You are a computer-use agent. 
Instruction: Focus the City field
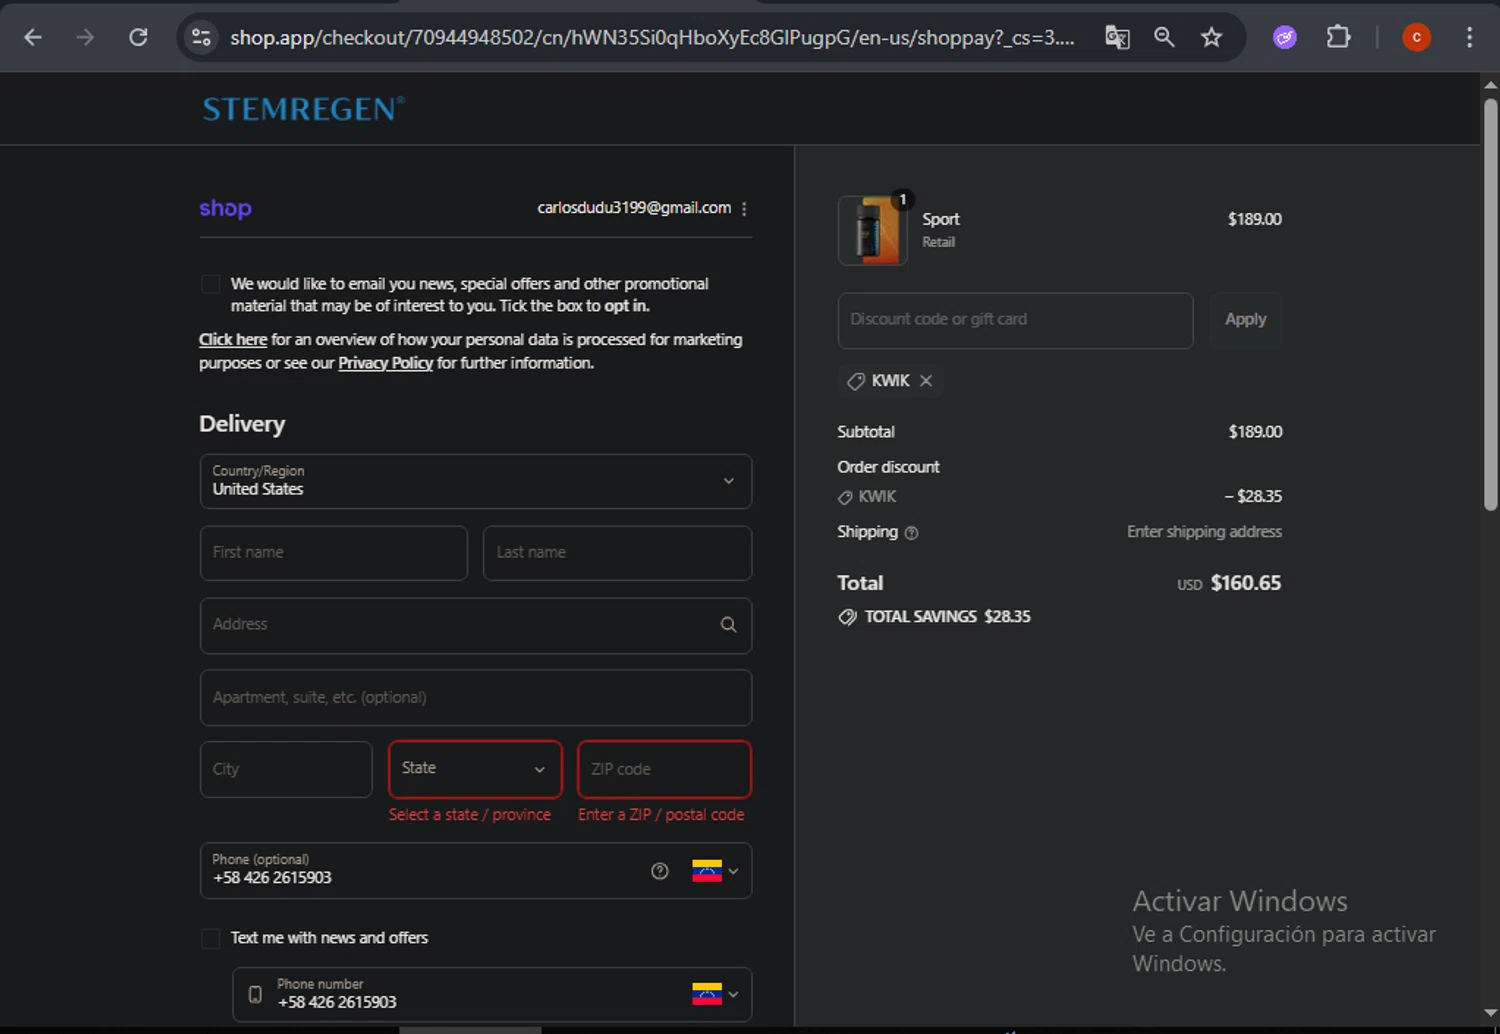coord(286,769)
